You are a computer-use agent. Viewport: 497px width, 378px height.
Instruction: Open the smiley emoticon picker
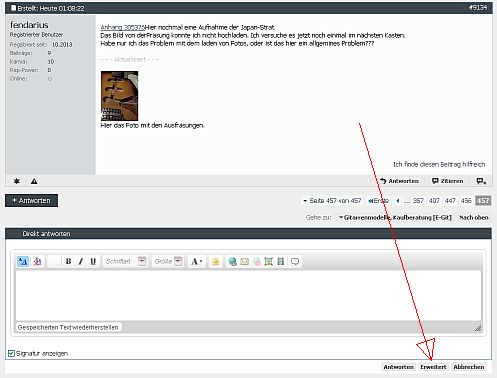click(215, 262)
